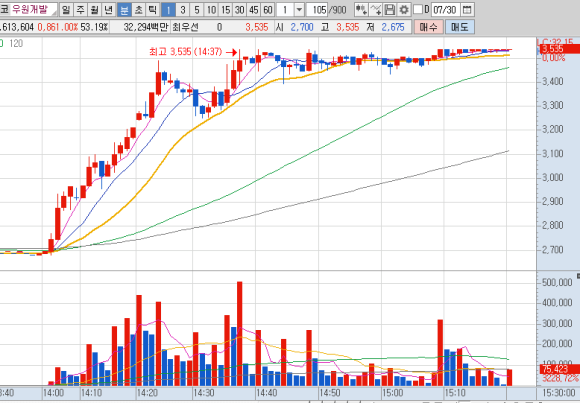Choose the 45-minute interval button
580x403 pixels.
click(x=254, y=10)
